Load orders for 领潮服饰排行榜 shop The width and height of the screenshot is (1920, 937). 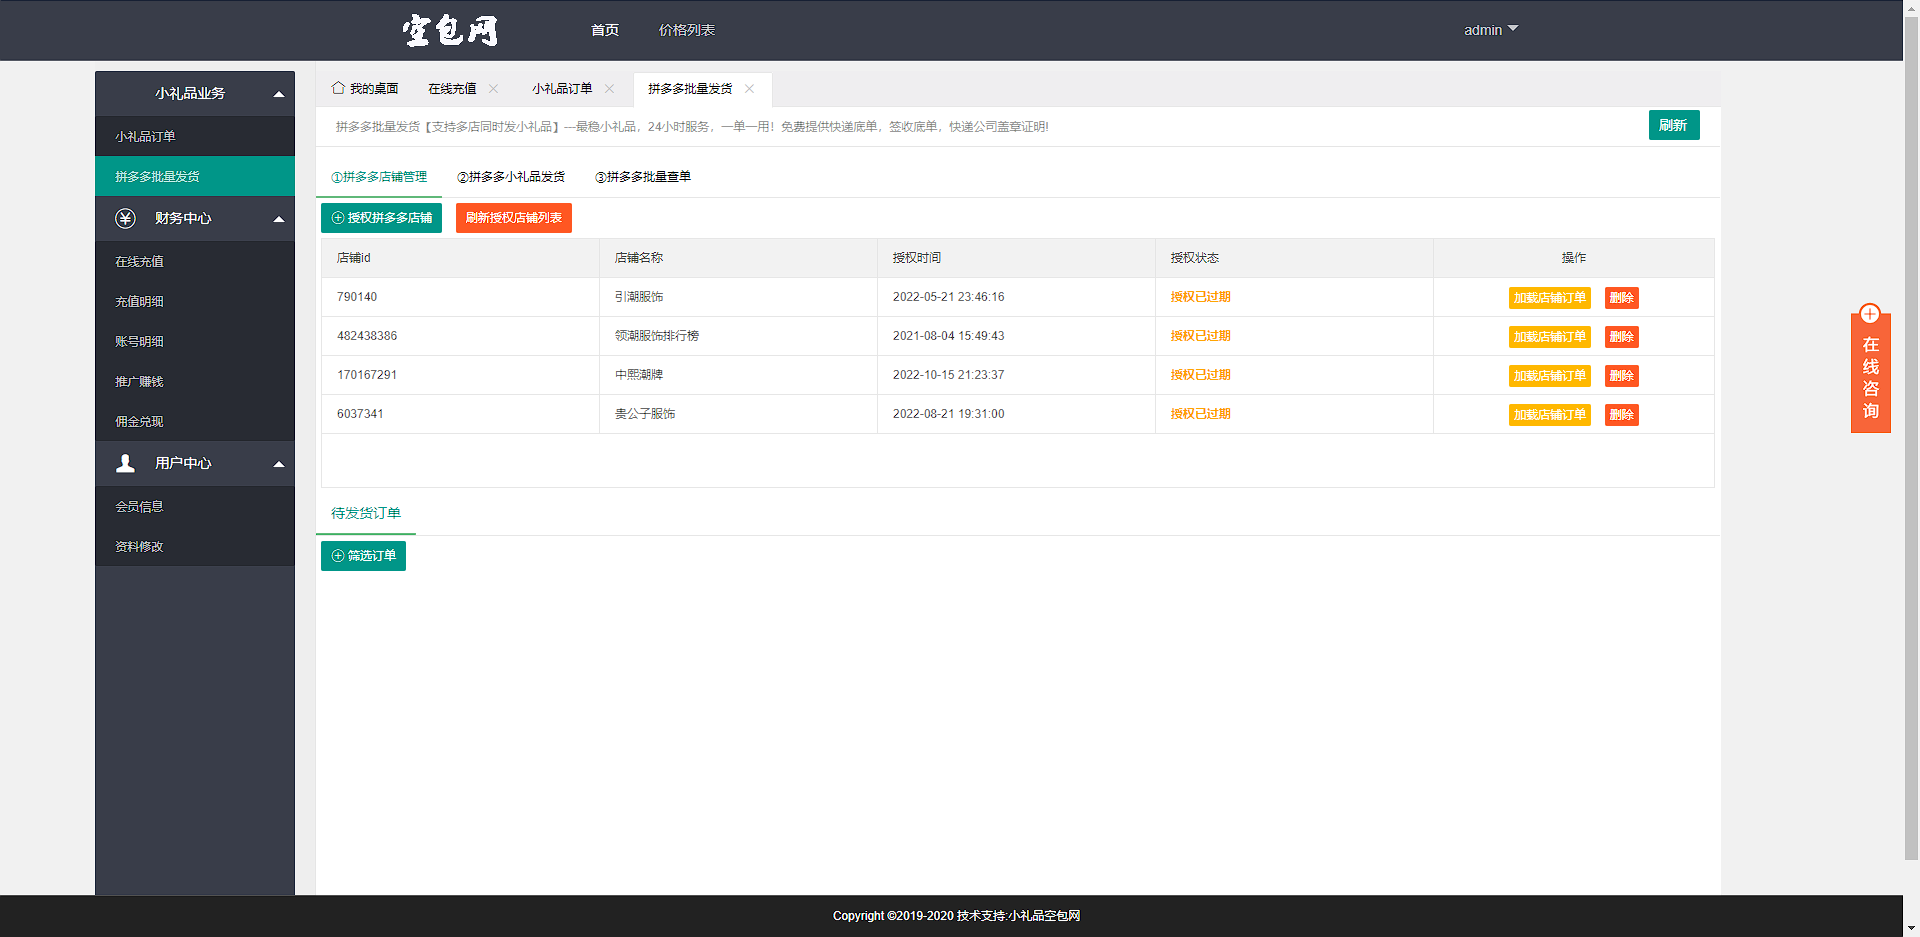pos(1549,337)
